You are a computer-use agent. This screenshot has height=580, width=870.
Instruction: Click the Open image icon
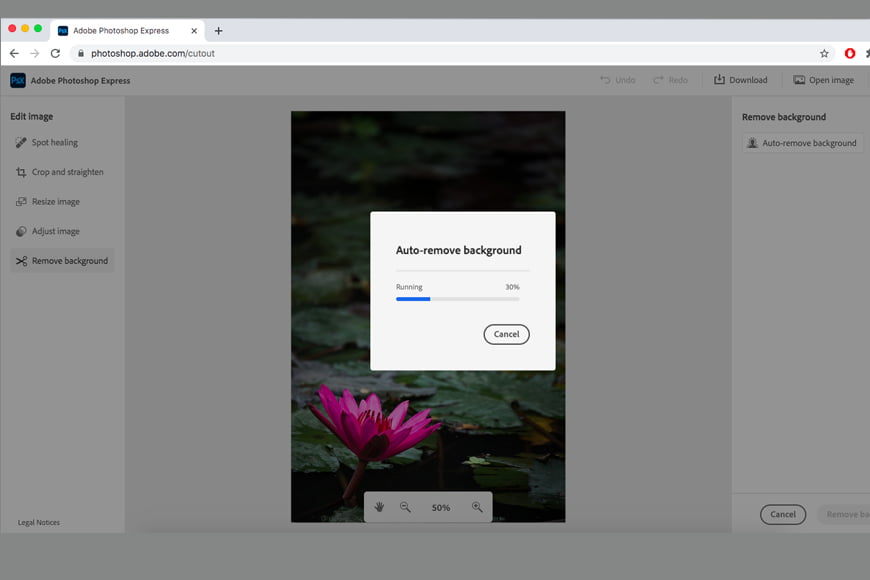point(799,80)
